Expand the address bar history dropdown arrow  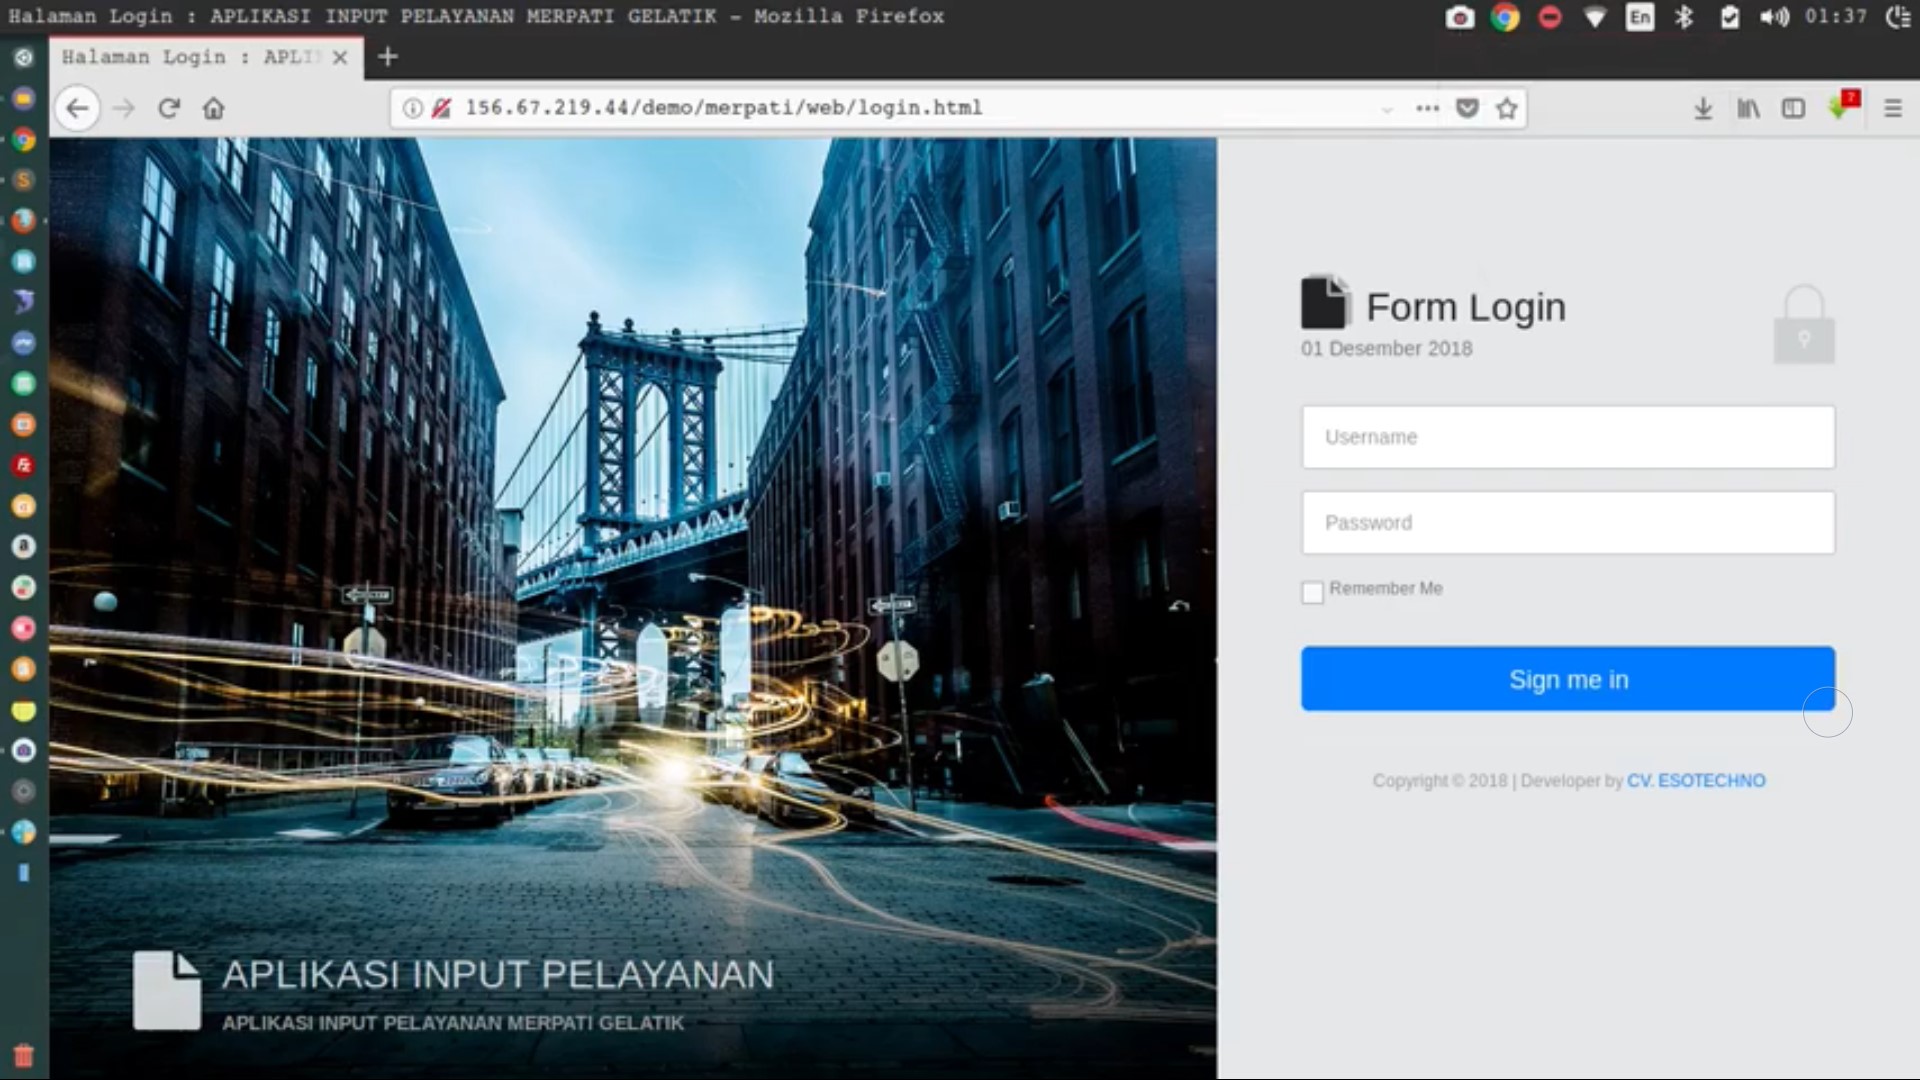click(x=1387, y=109)
